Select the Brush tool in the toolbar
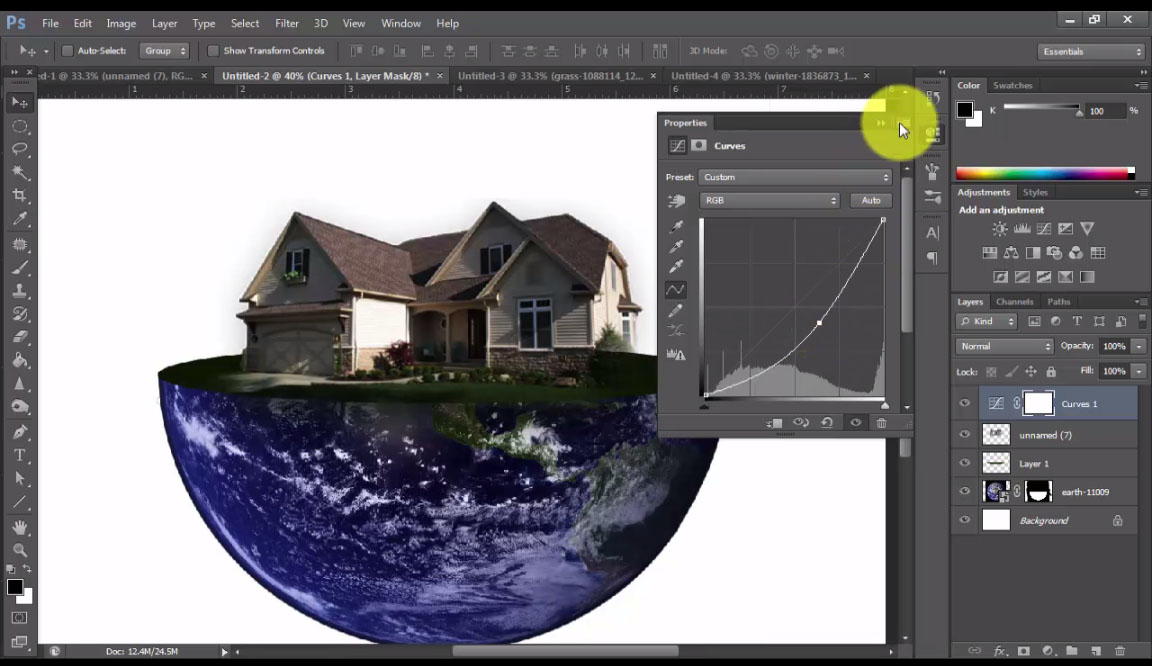 [20, 267]
